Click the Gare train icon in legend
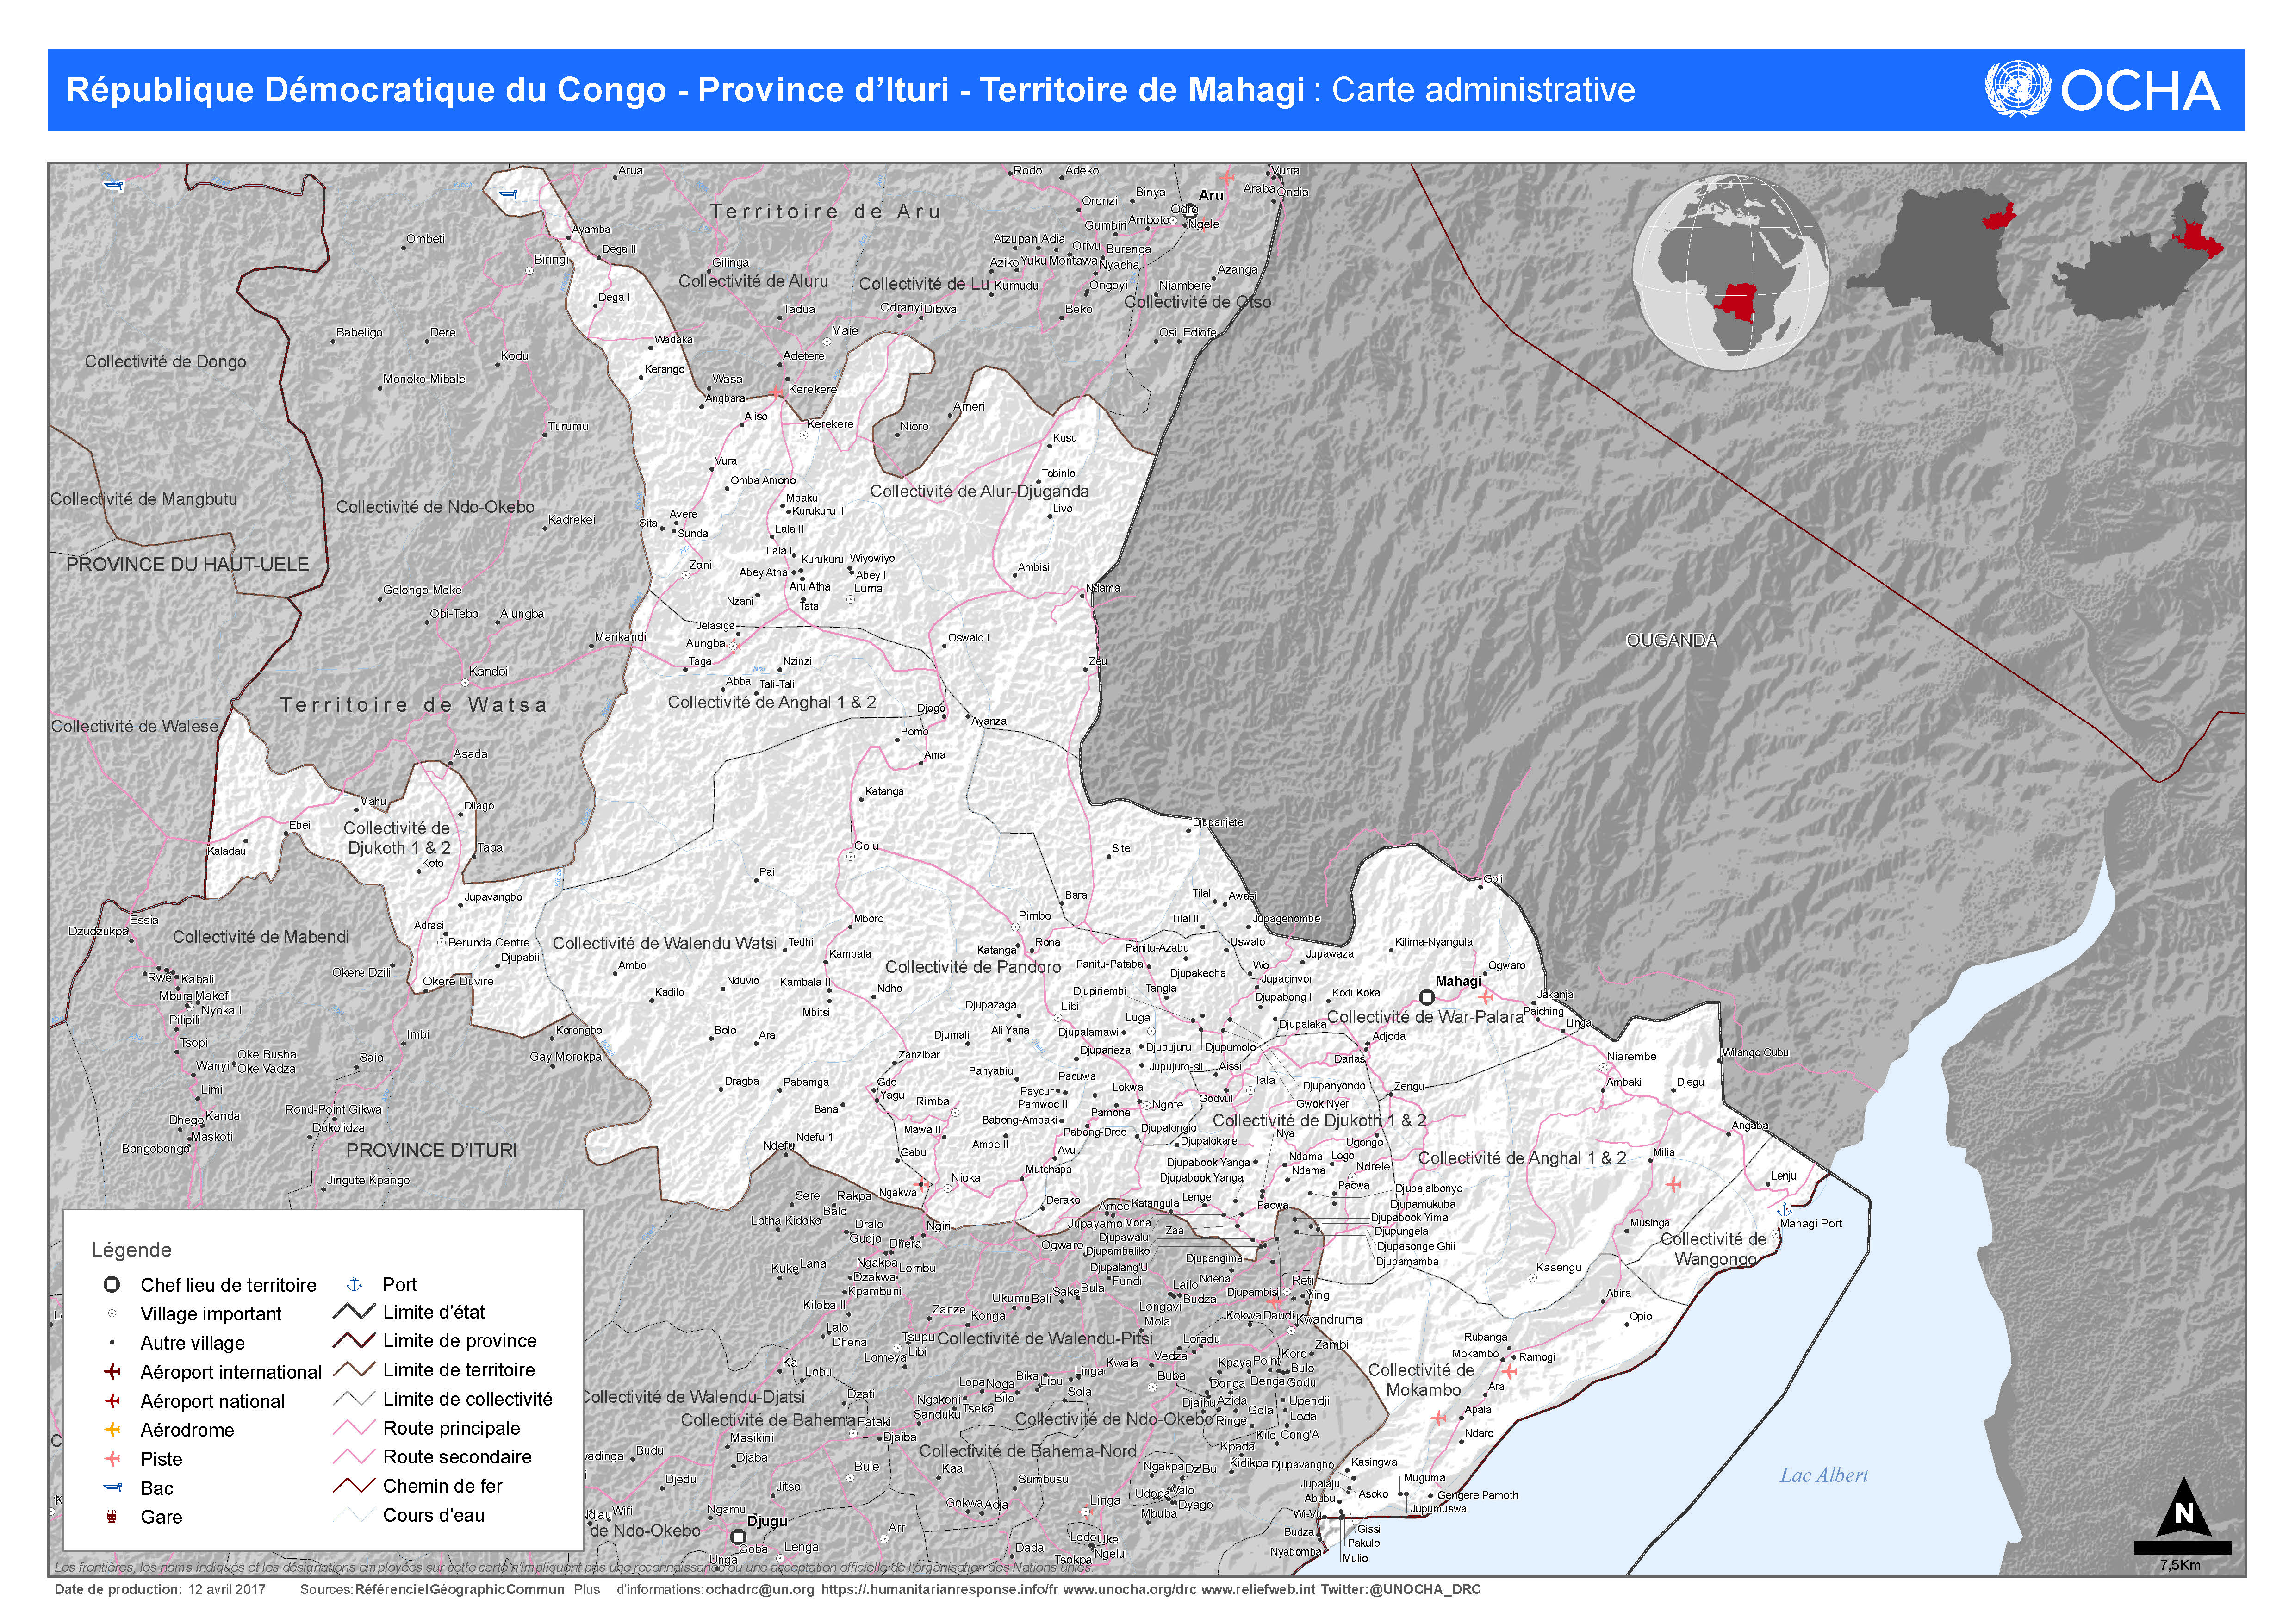This screenshot has width=2295, height=1624. (112, 1517)
